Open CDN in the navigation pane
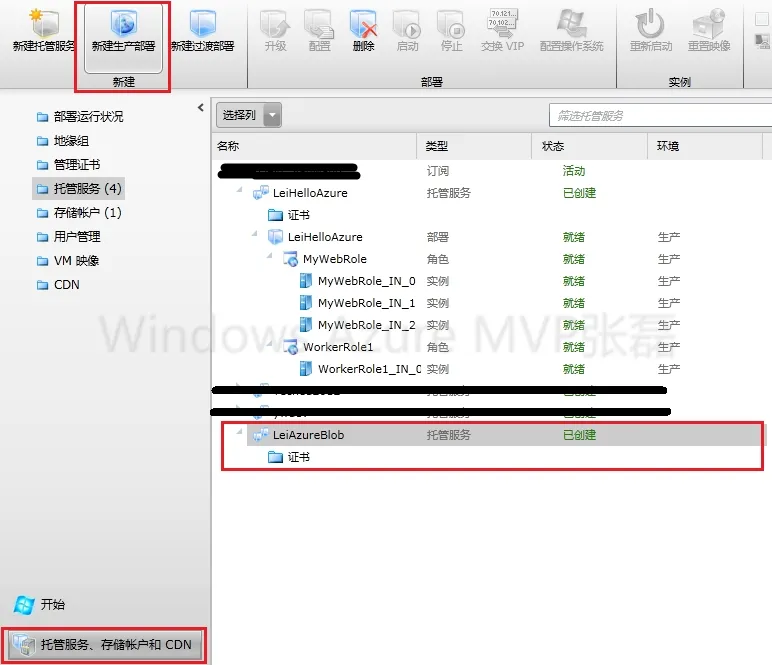 [58, 285]
